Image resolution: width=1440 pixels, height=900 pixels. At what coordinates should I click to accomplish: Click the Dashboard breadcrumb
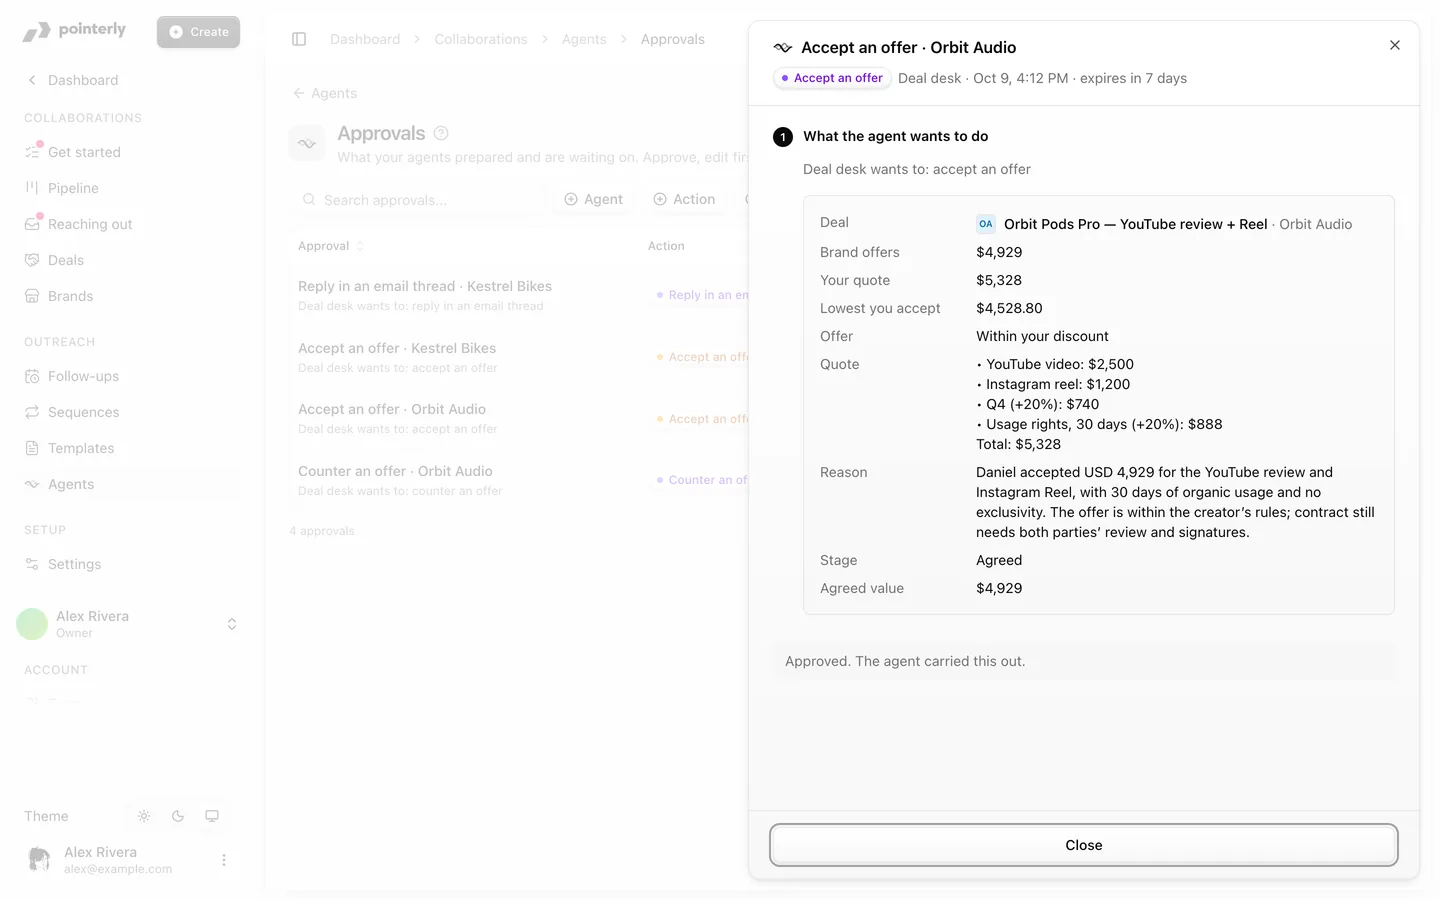pos(365,39)
